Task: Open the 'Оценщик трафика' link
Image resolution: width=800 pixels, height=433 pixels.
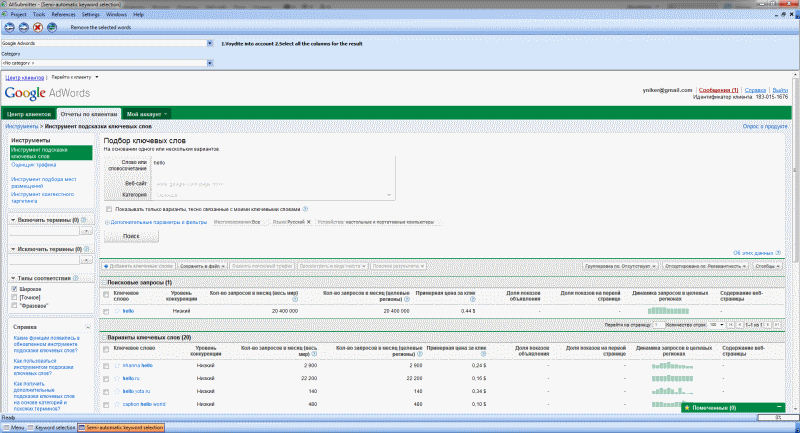Action: pyautogui.click(x=31, y=164)
